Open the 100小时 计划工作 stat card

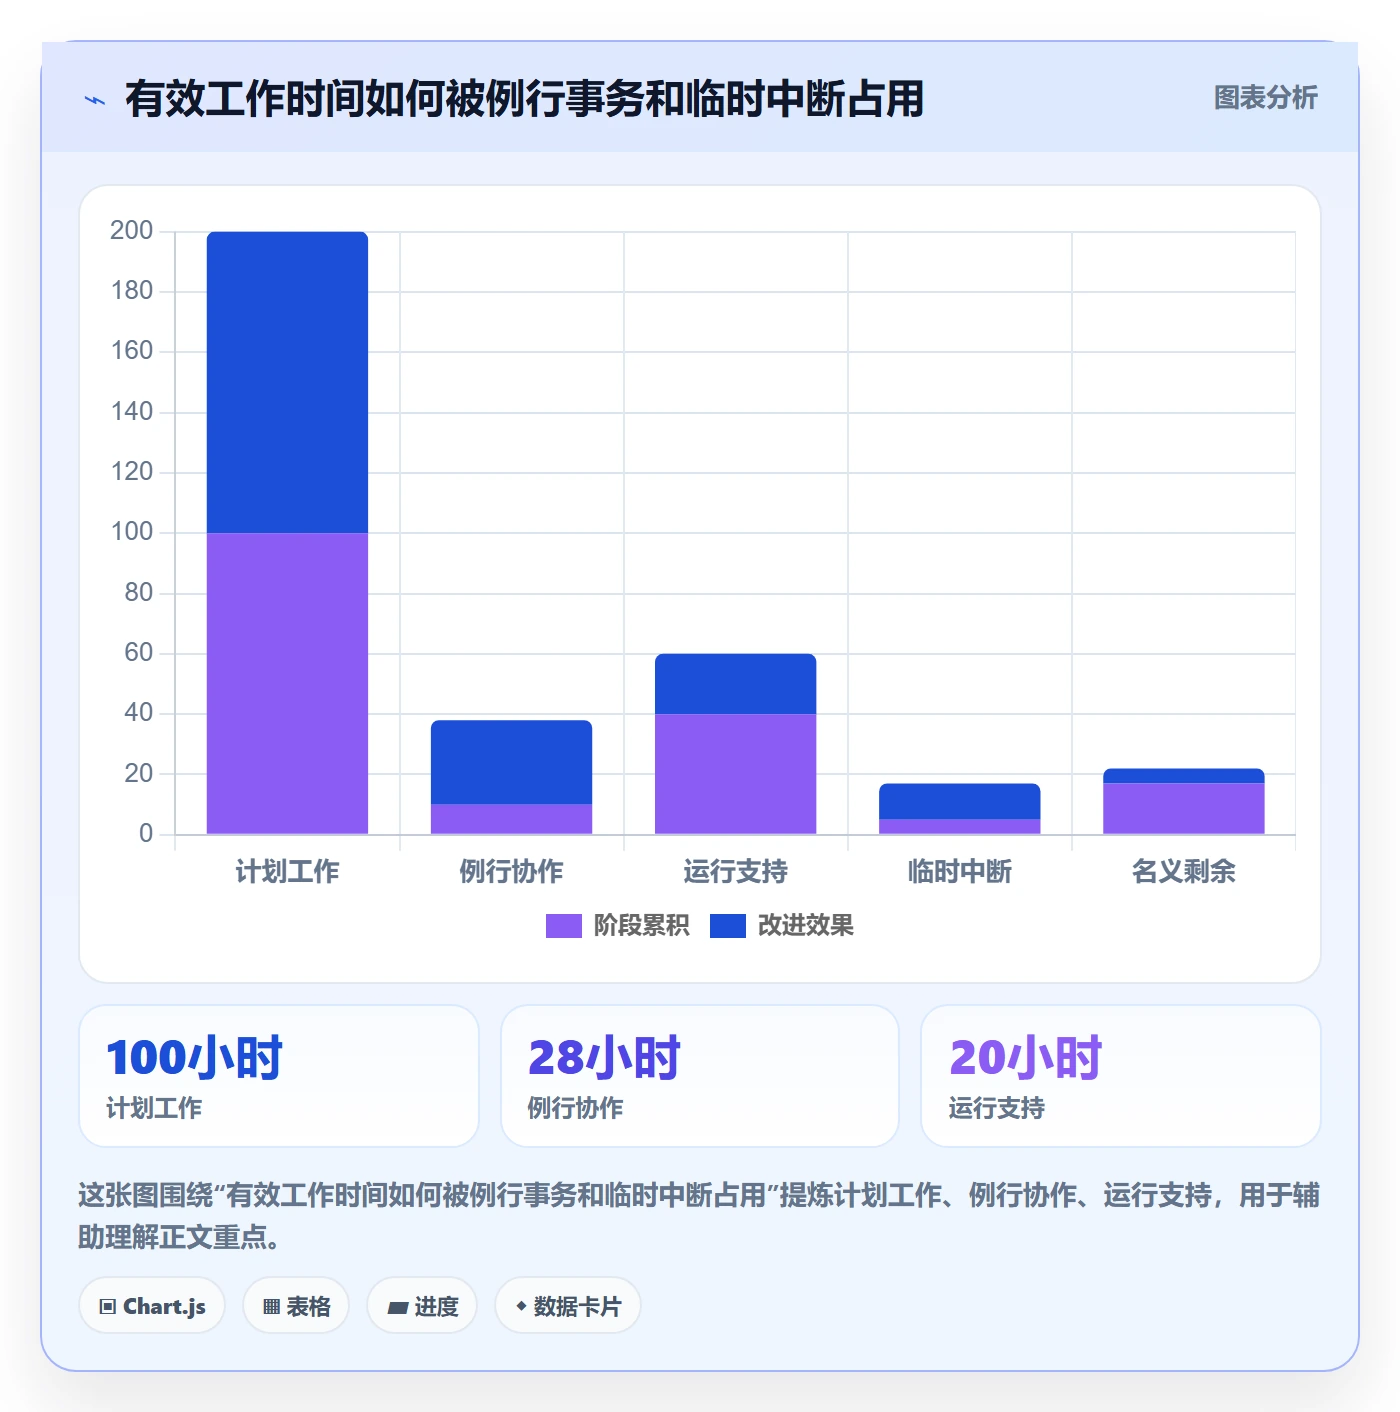point(279,1076)
